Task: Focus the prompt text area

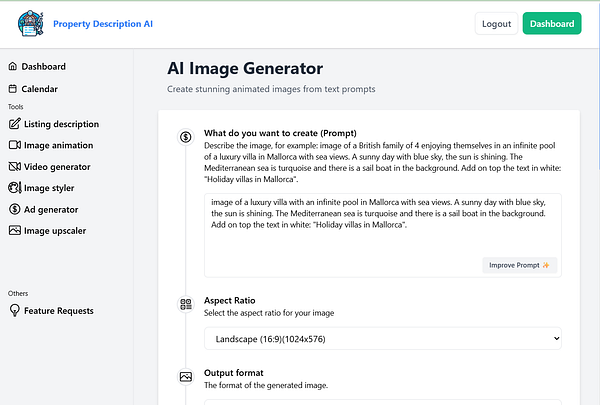Action: click(x=383, y=235)
